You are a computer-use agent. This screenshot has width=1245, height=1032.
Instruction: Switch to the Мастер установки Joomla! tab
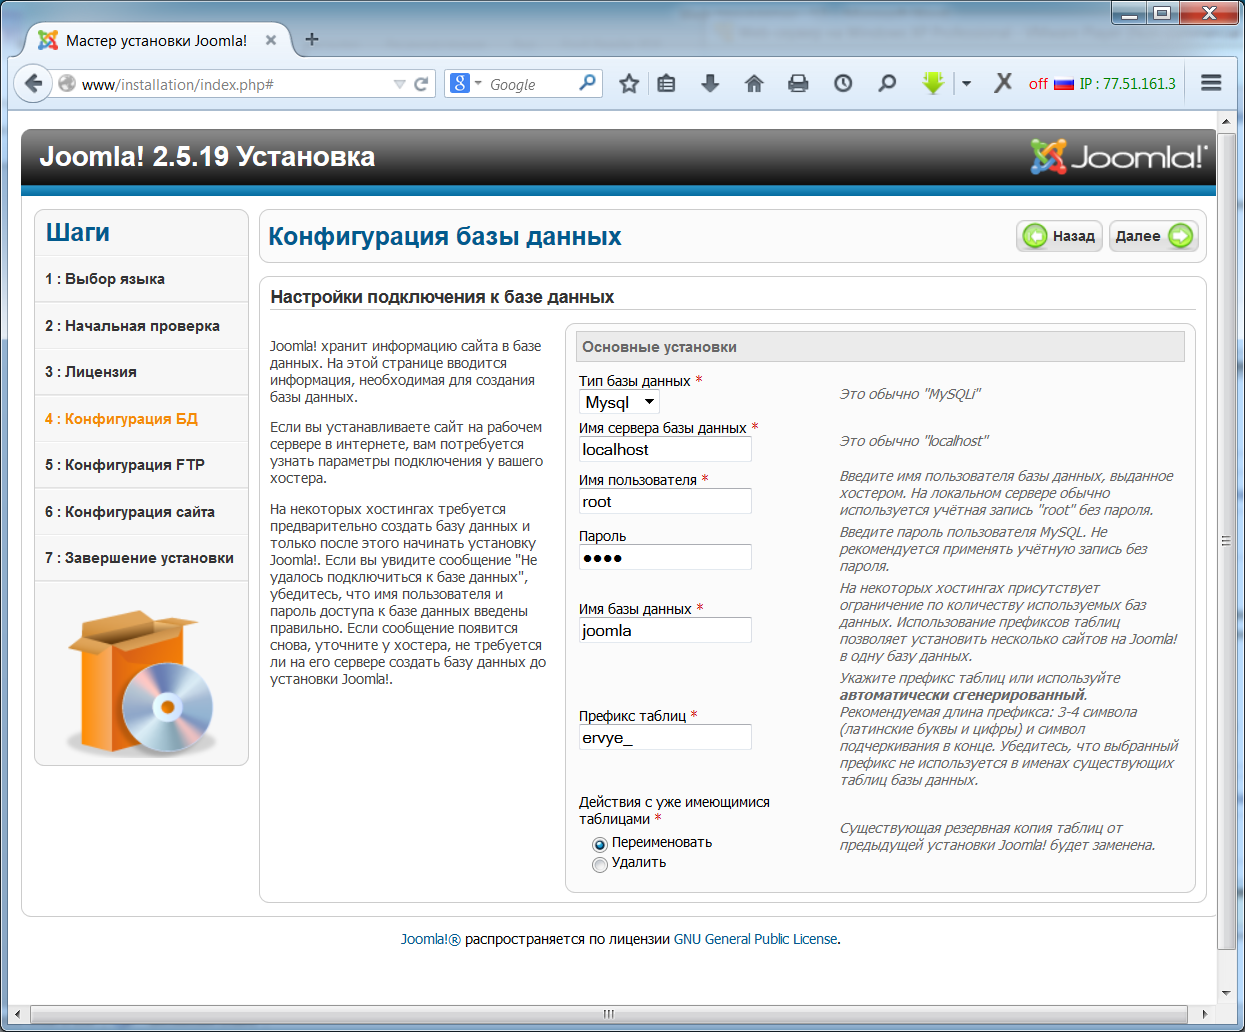pyautogui.click(x=156, y=41)
